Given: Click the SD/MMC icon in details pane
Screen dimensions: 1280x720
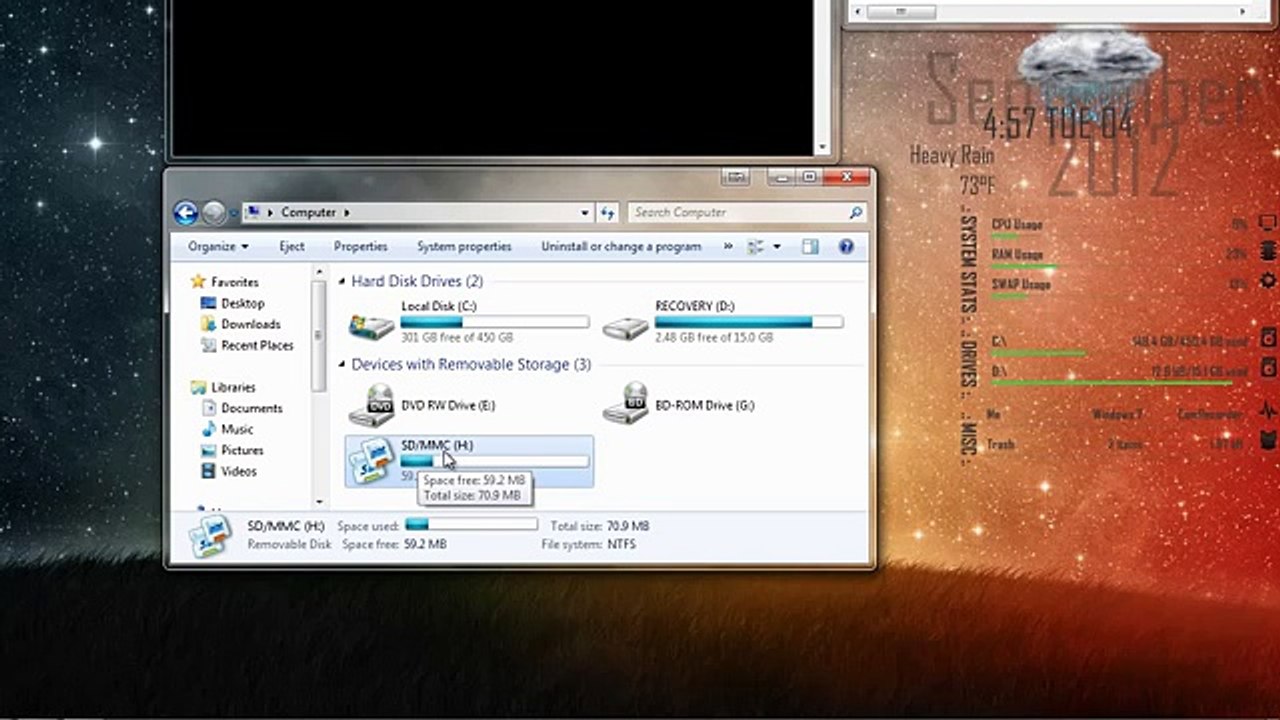Looking at the screenshot, I should pyautogui.click(x=210, y=536).
